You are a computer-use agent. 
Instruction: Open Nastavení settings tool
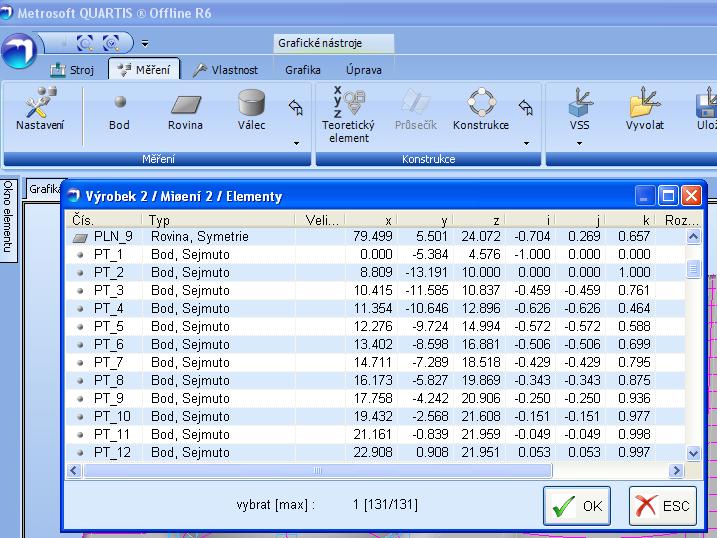click(40, 110)
